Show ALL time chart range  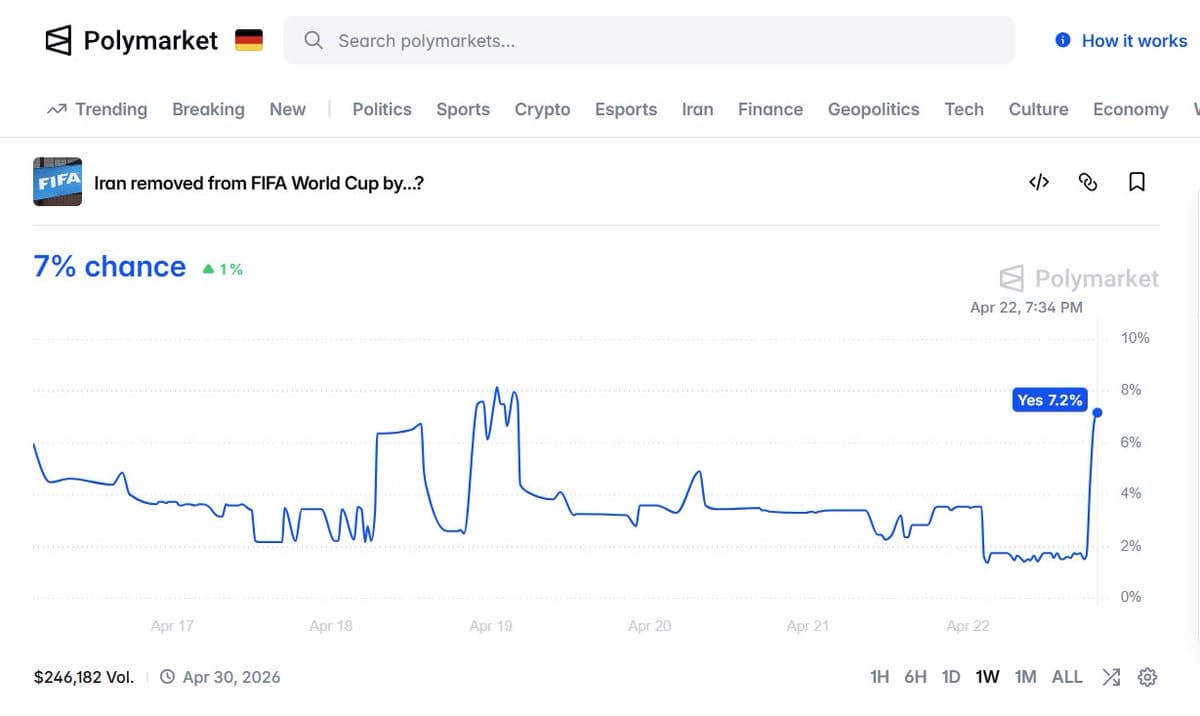click(x=1067, y=677)
